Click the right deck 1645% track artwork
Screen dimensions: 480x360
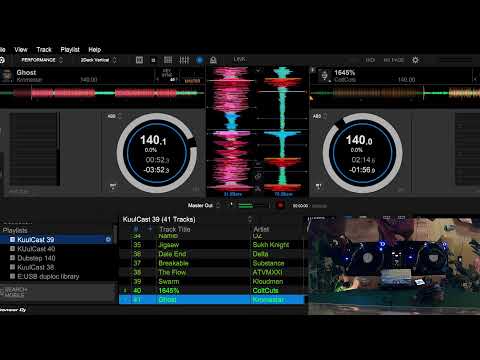[x=324, y=75]
